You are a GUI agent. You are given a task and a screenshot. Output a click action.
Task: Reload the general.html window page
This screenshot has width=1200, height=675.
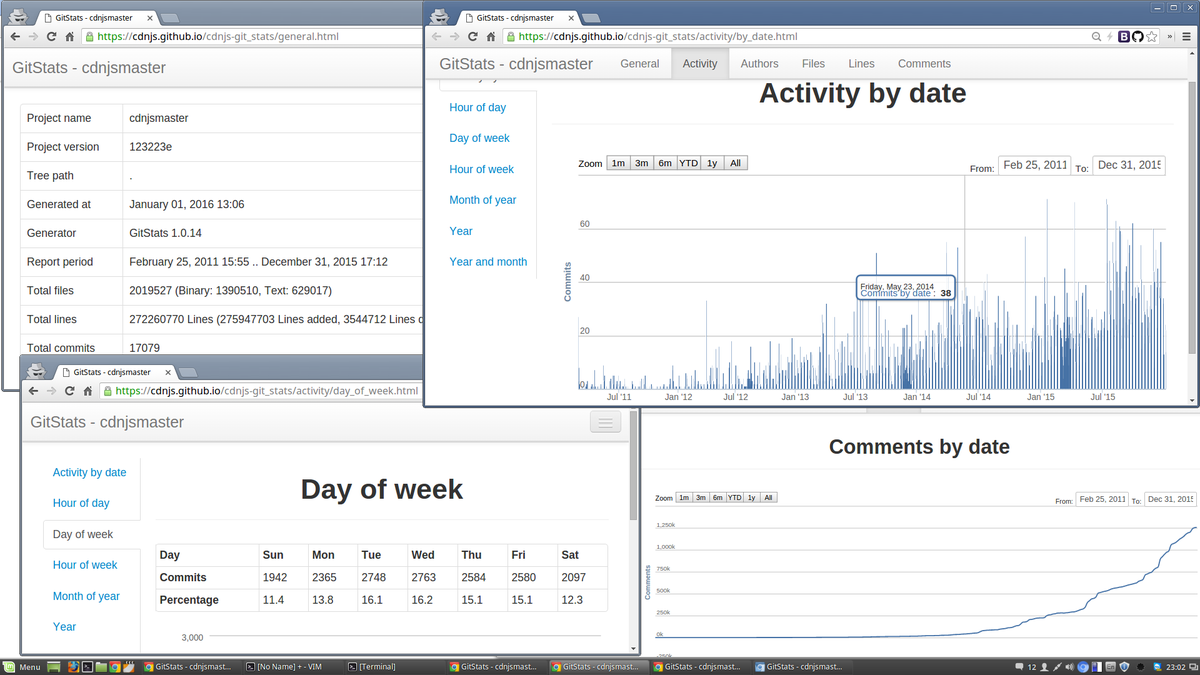[x=51, y=36]
